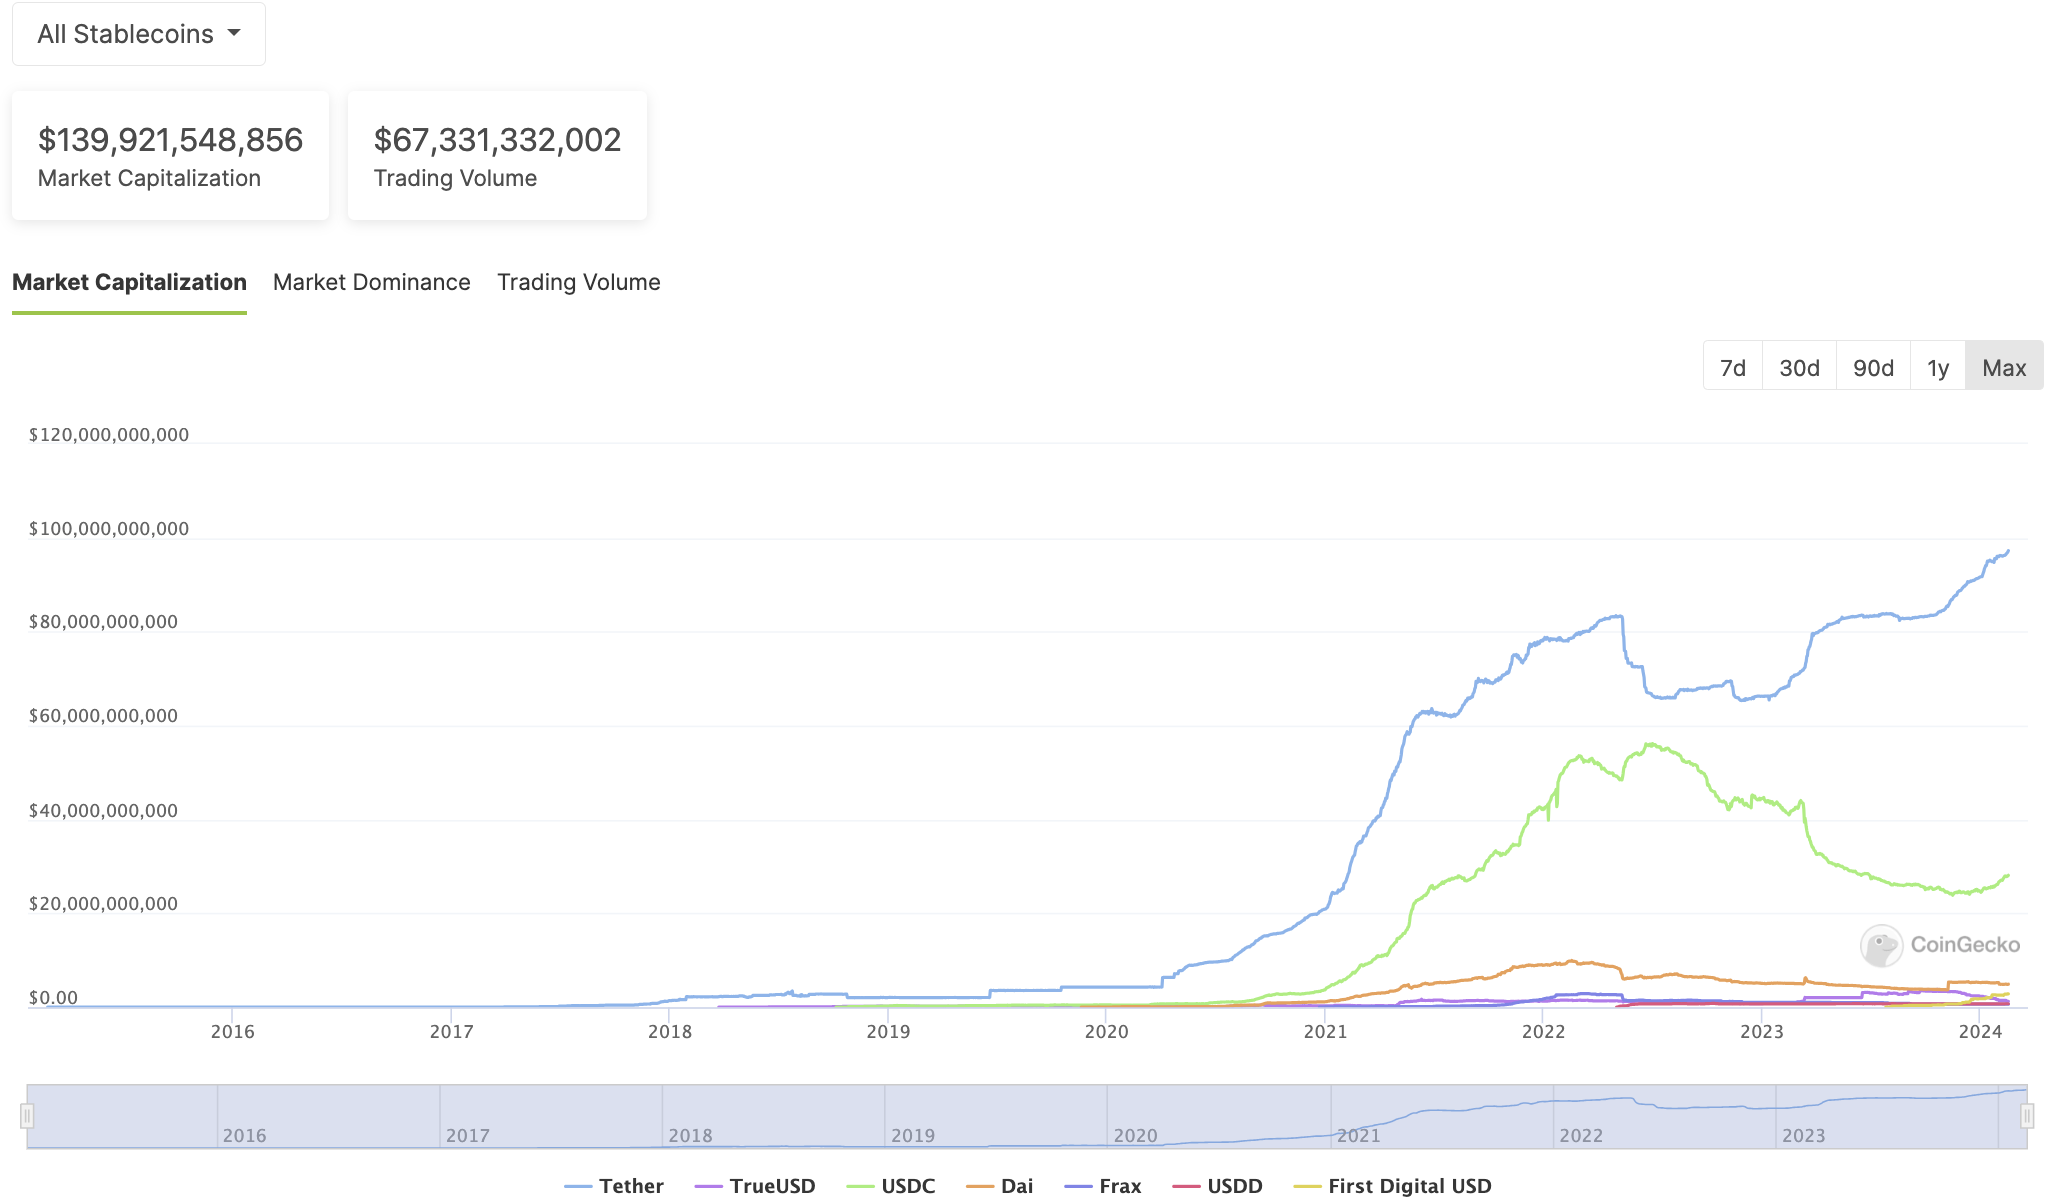Toggle the Dai series in the legend

[x=1000, y=1186]
